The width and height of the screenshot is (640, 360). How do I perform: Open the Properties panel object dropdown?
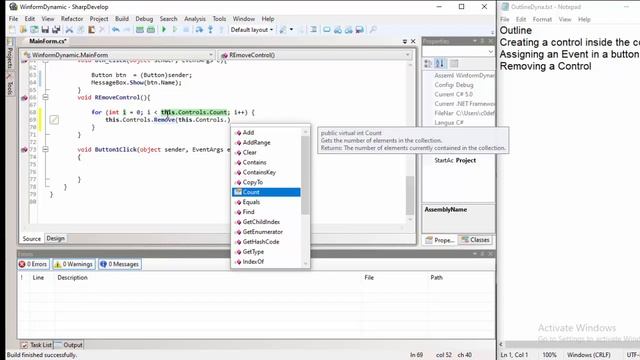458,51
